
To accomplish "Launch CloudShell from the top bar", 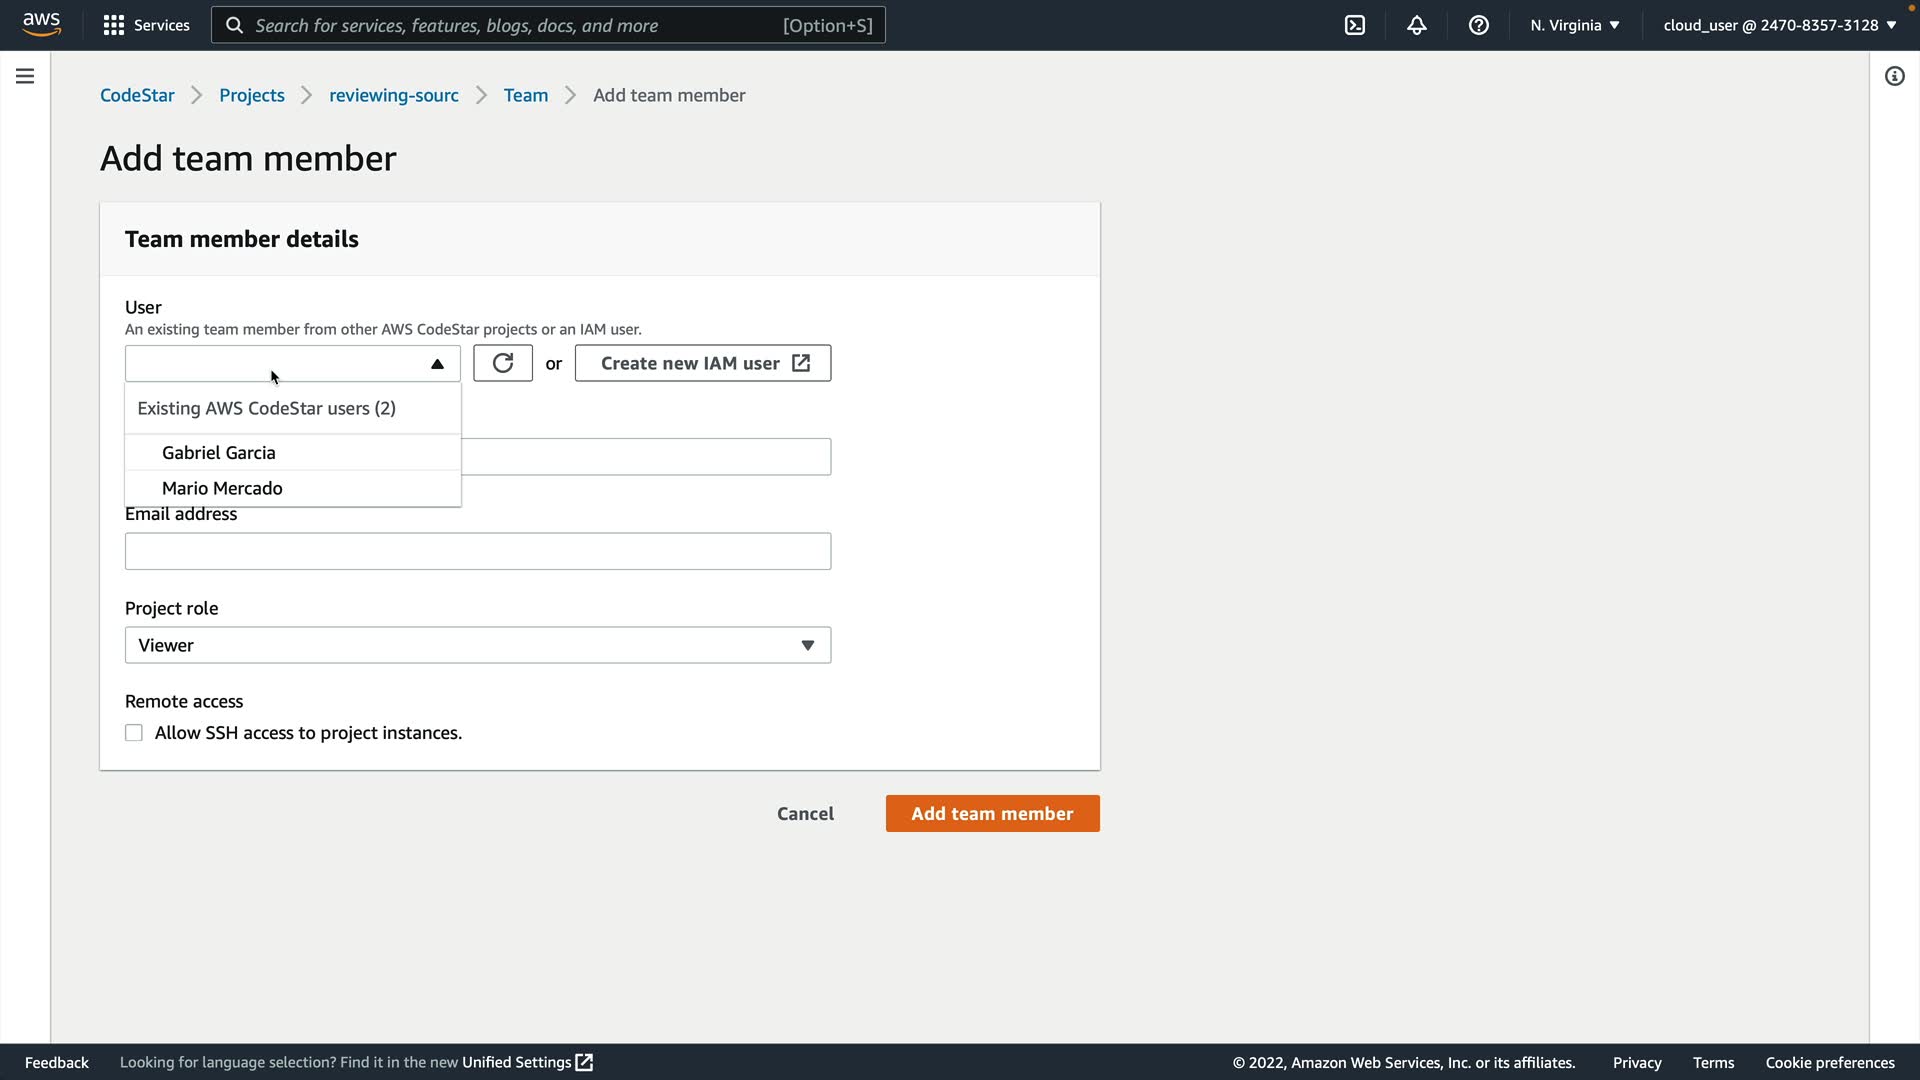I will tap(1354, 25).
